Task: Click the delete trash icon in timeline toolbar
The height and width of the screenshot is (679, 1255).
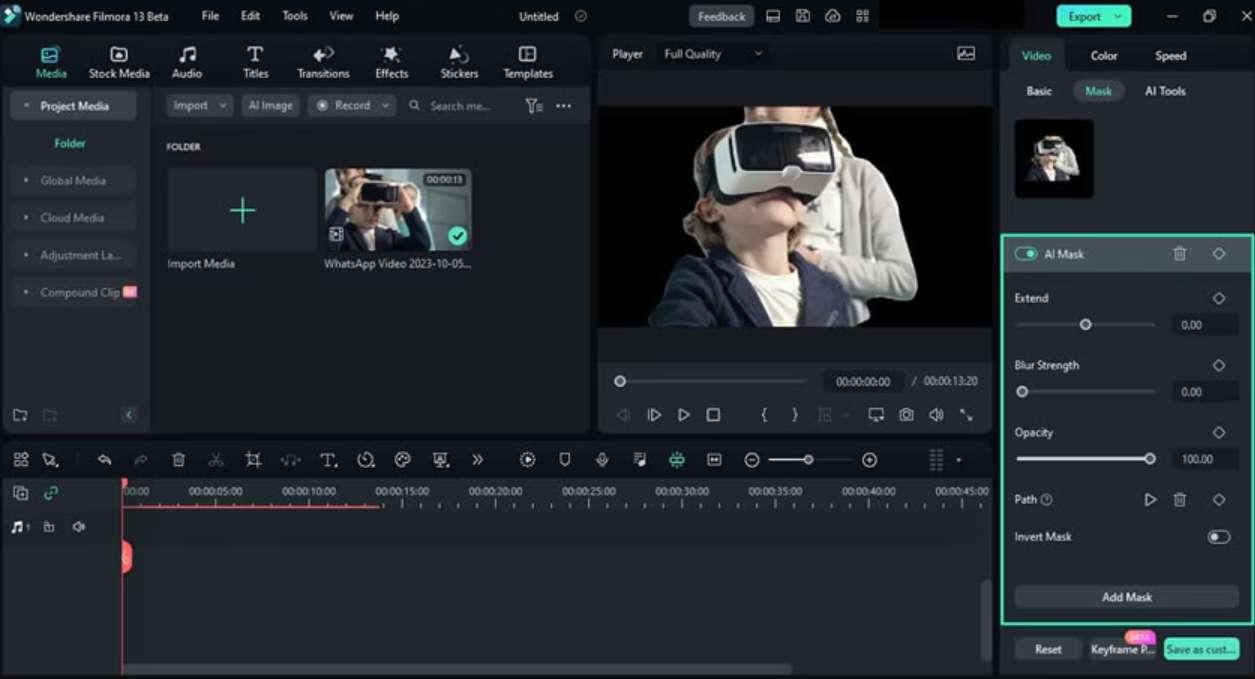Action: click(179, 460)
